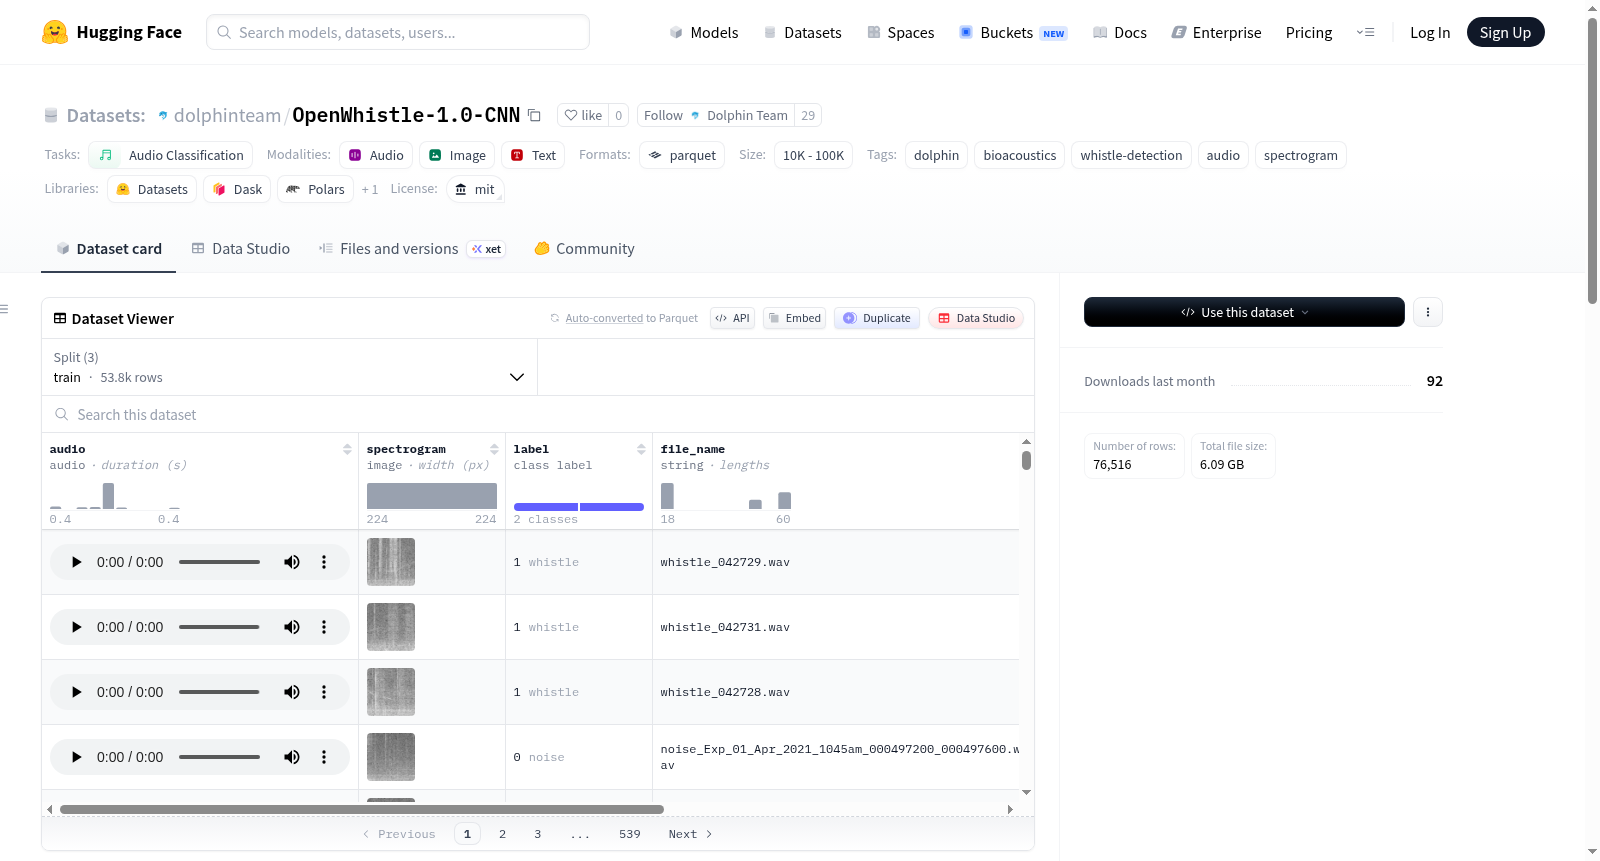Open spectrogram thumbnail for whistle_042729.wav
This screenshot has width=1600, height=861.
tap(391, 562)
